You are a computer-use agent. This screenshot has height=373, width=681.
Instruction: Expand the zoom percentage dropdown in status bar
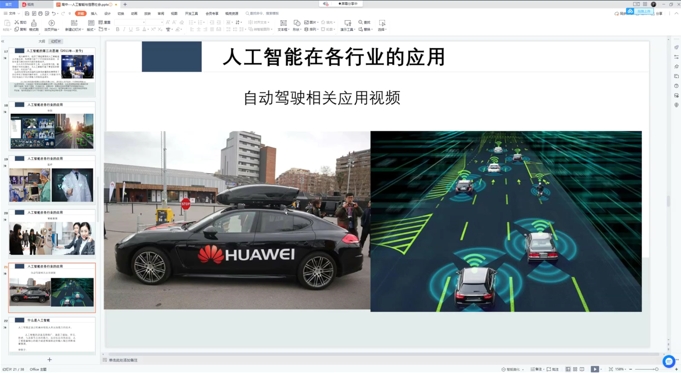tap(621, 369)
